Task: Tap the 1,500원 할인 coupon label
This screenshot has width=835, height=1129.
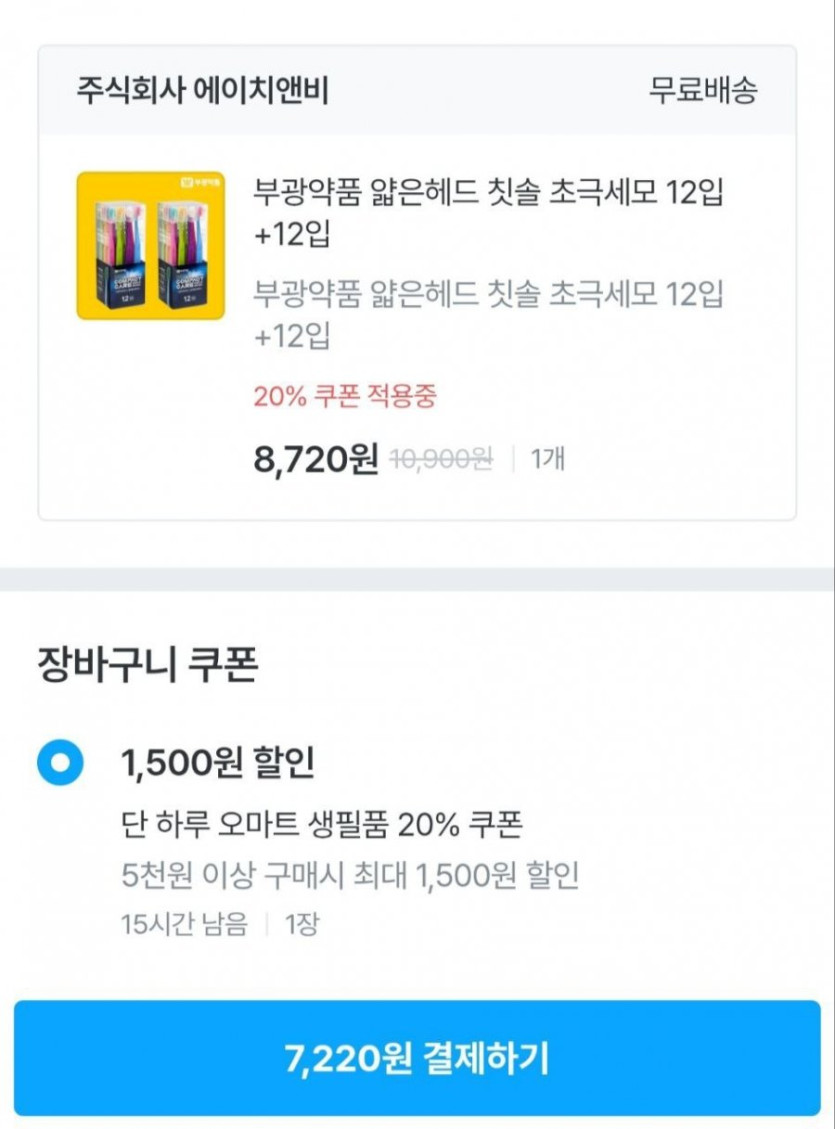Action: tap(217, 764)
